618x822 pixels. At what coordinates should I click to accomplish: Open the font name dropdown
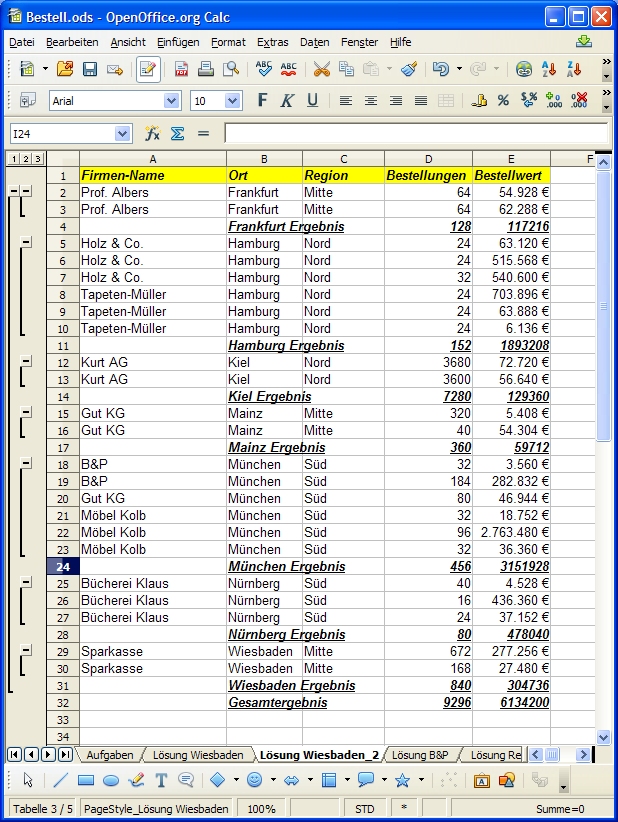click(x=171, y=101)
